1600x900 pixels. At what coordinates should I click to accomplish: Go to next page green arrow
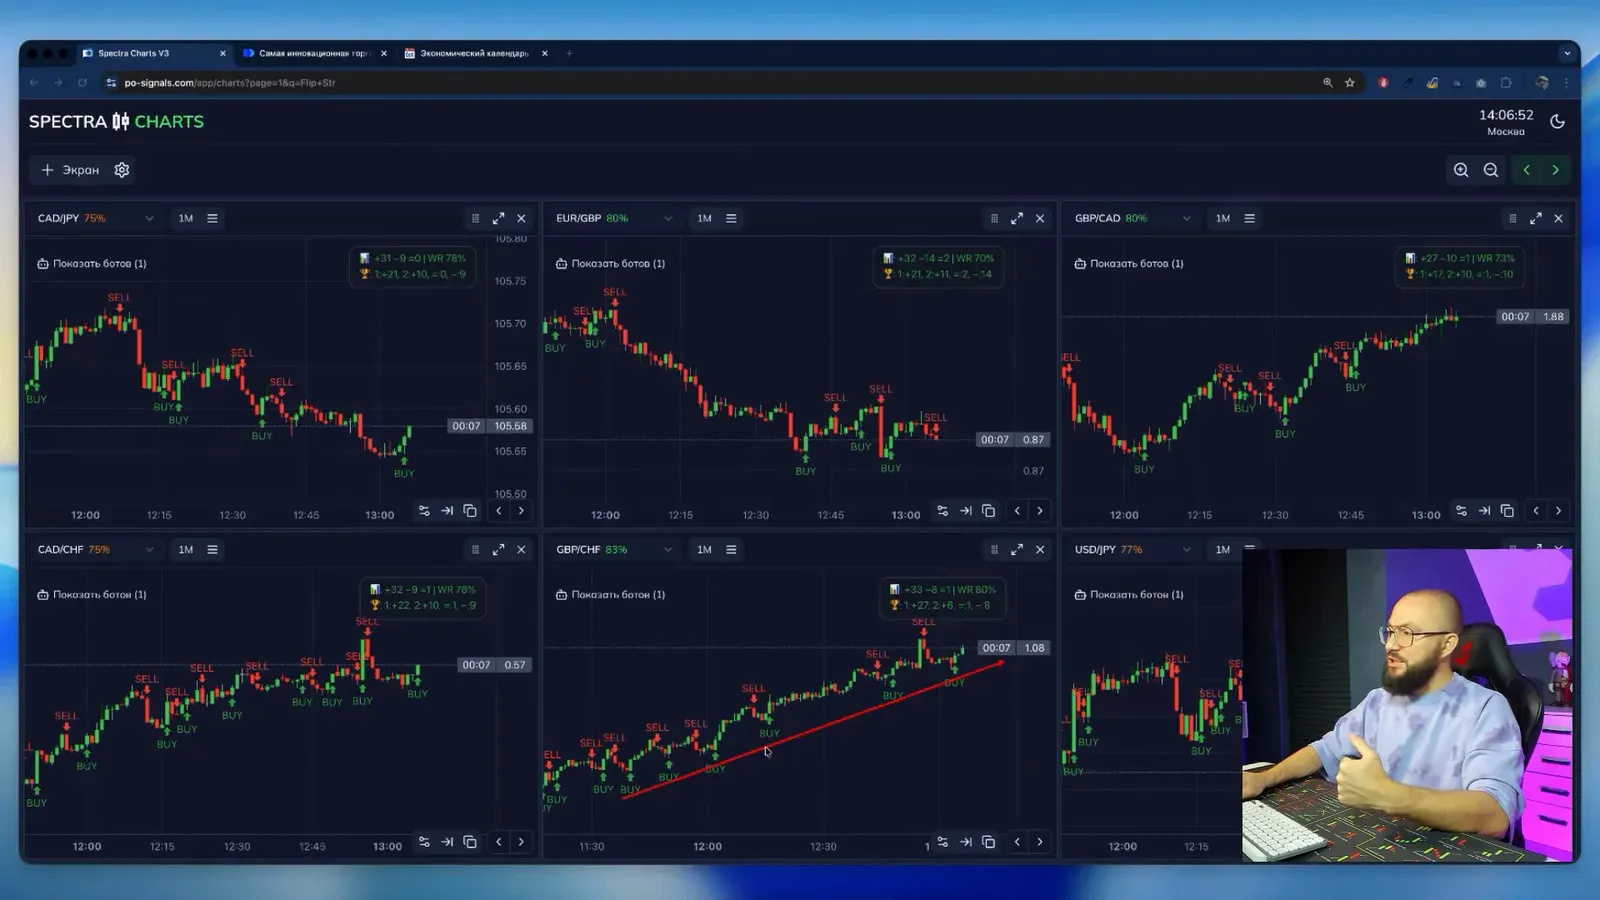[x=1555, y=170]
